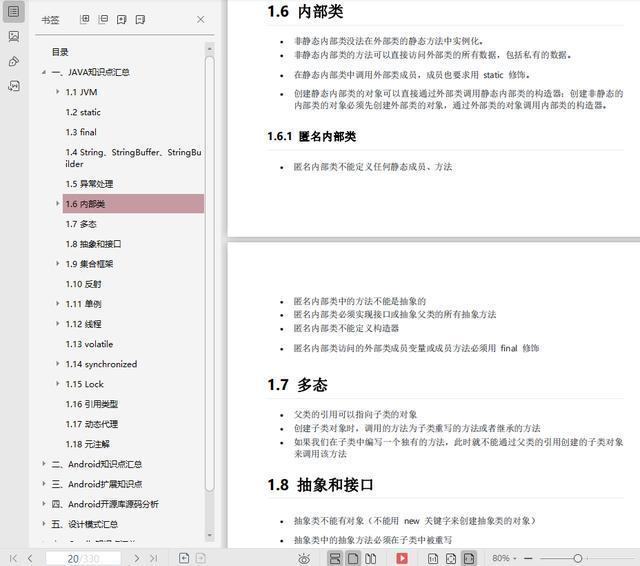Screen dimensions: 640x566
Task: Open the 目录 bookmark
Action: click(60, 52)
